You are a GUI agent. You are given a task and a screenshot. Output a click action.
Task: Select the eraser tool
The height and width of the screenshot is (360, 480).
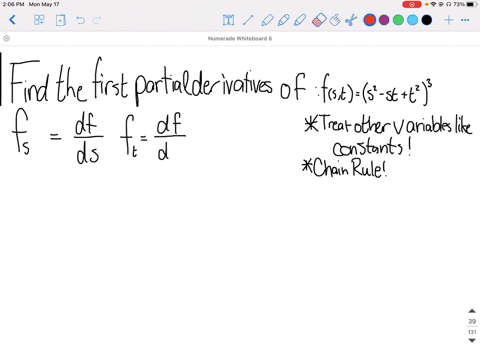click(319, 20)
